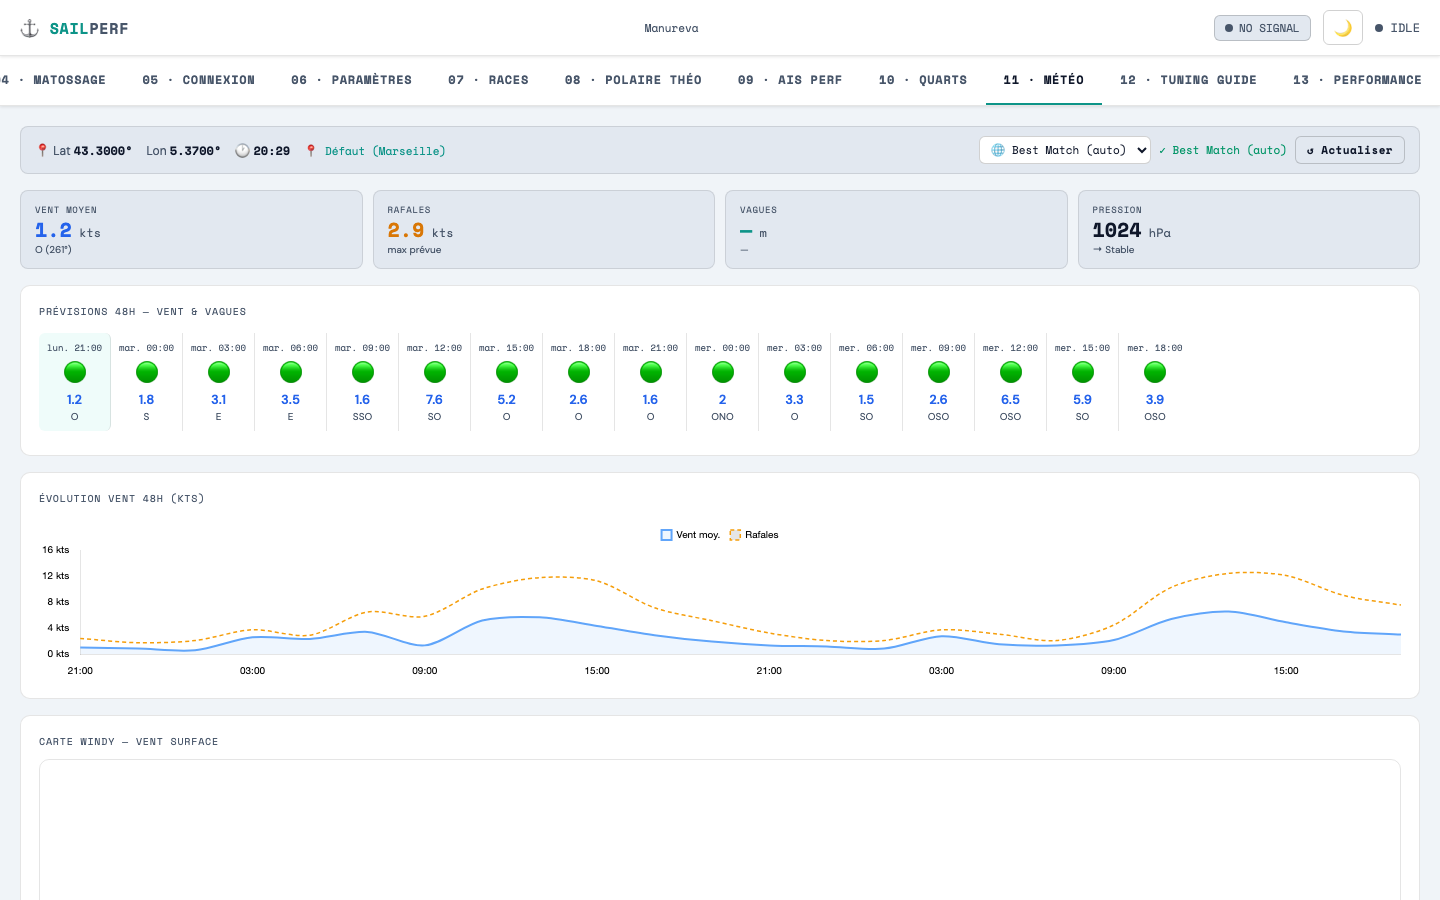Click the red latitude pin icon

point(42,150)
